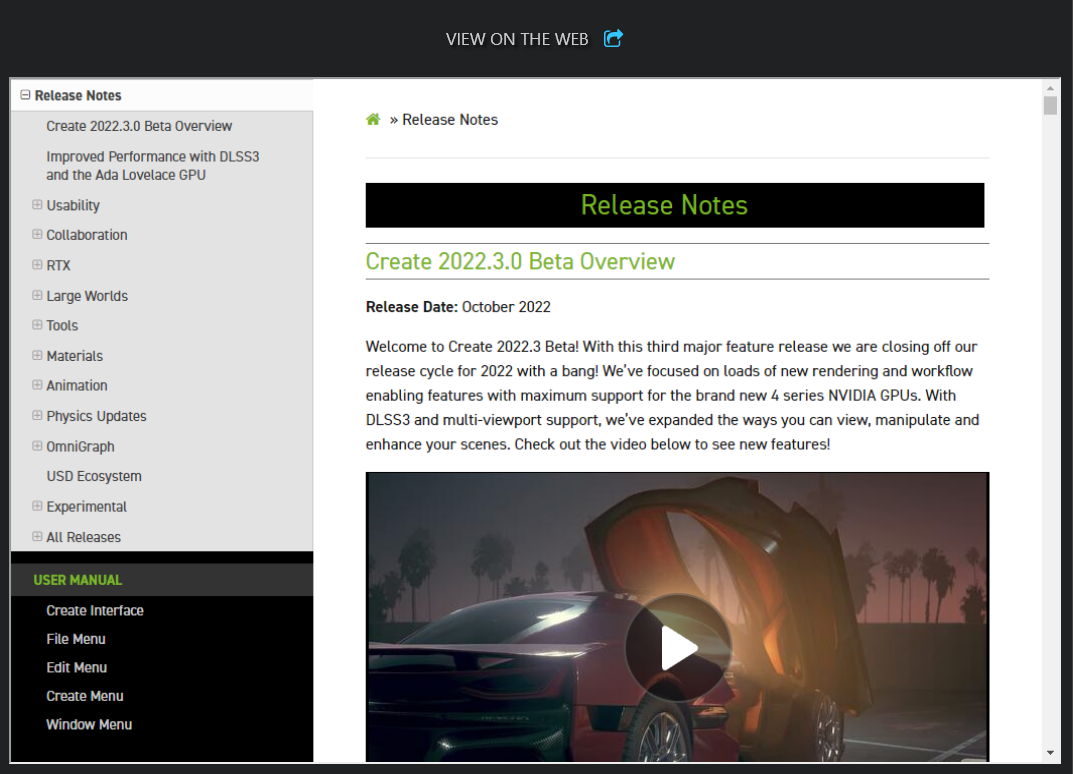Expand the OmniGraph section
Viewport: 1073px width, 774px height.
(x=37, y=446)
